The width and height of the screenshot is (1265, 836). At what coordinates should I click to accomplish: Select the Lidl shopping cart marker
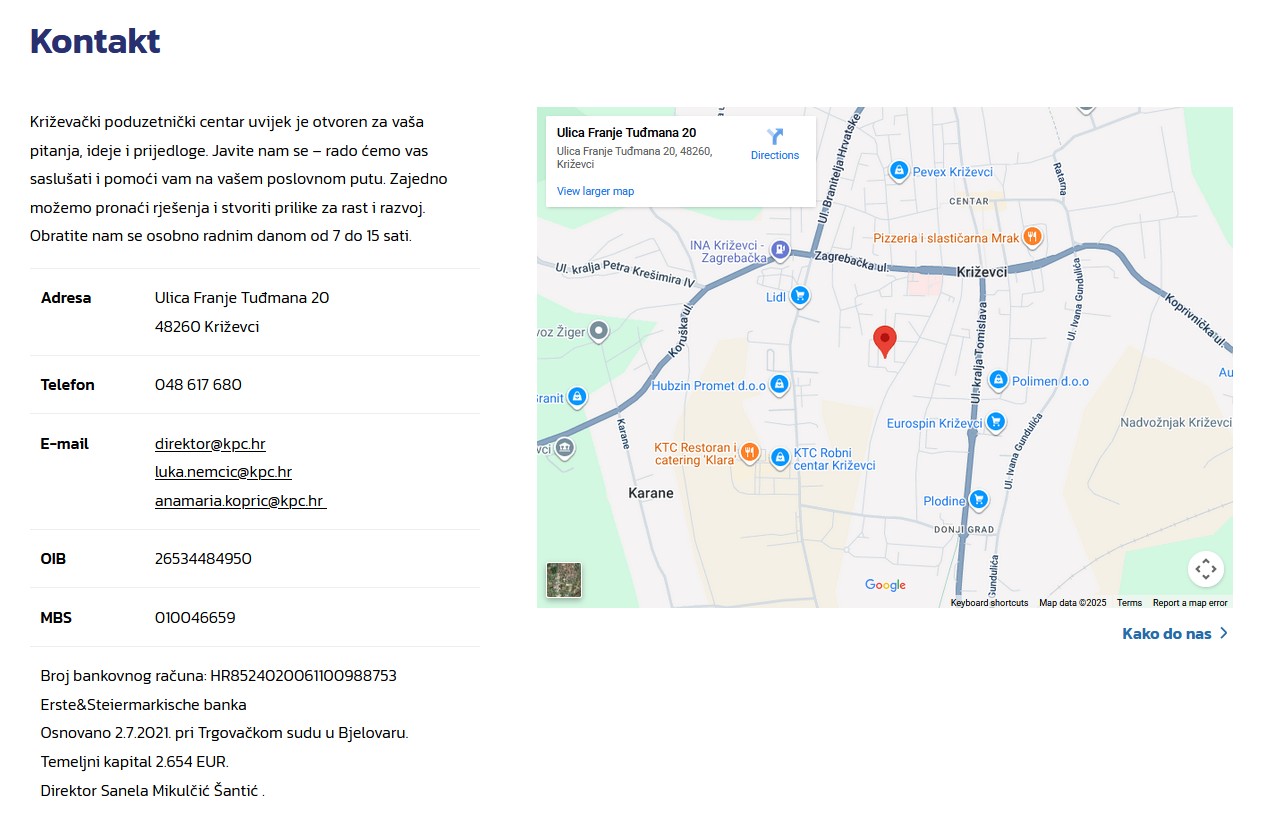tap(799, 296)
